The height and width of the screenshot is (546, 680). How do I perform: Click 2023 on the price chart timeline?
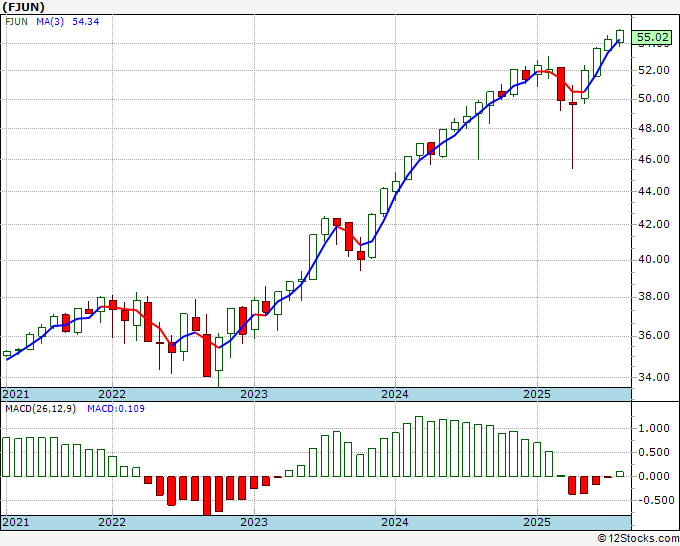(x=254, y=394)
